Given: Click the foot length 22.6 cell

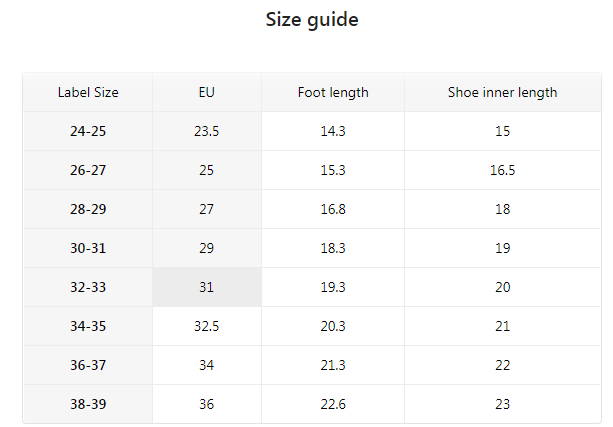Looking at the screenshot, I should [x=333, y=404].
